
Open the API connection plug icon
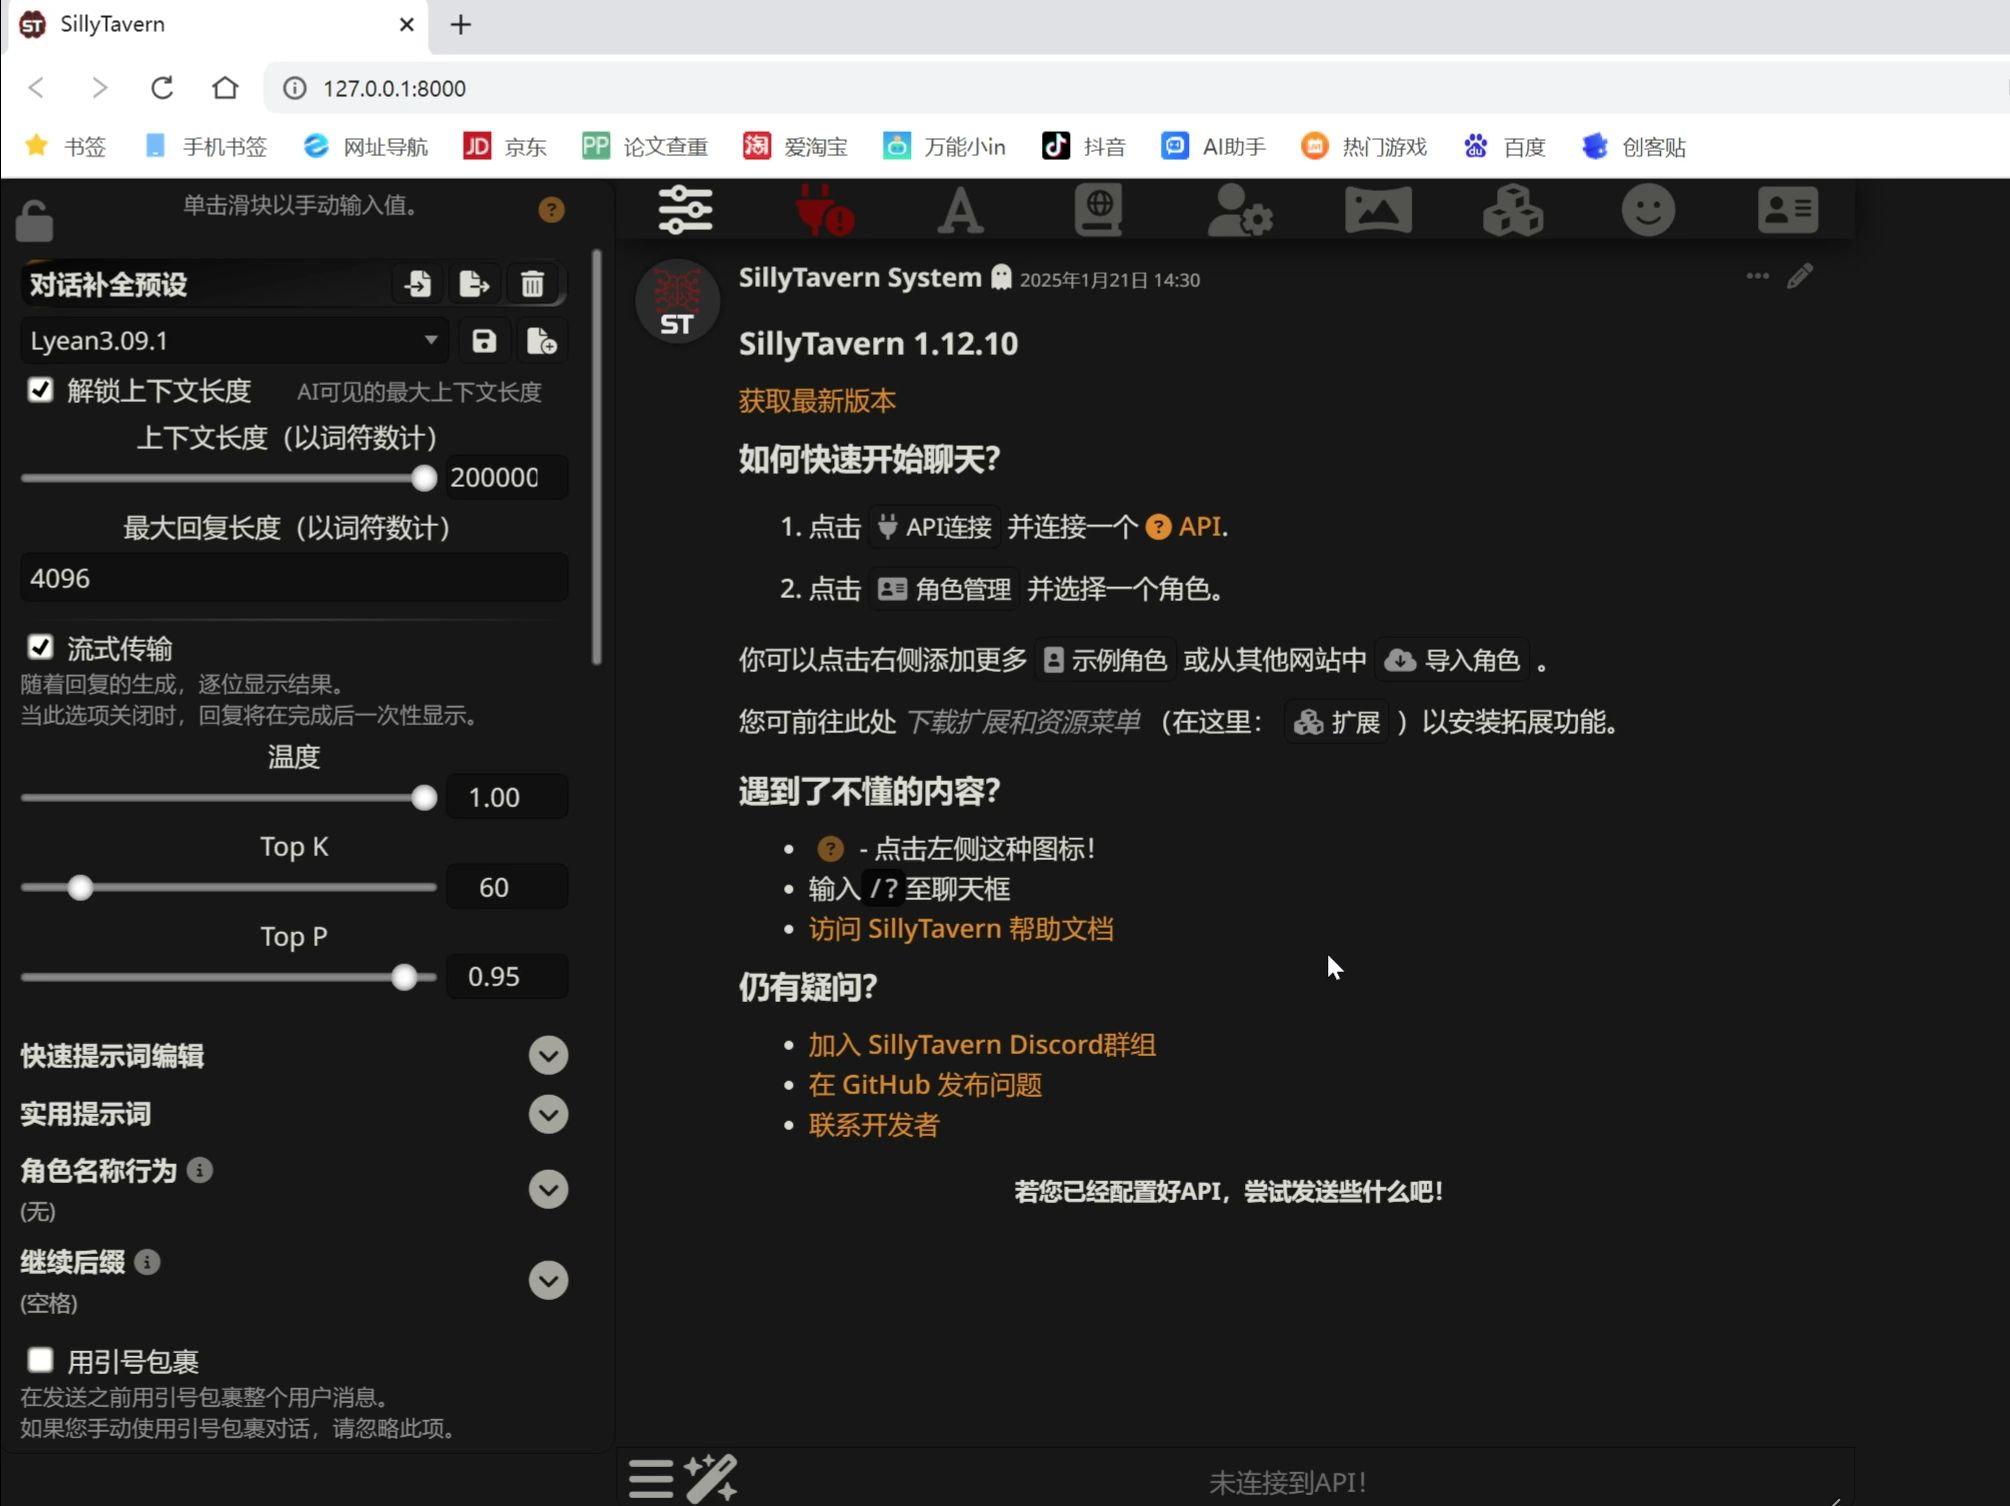(824, 210)
